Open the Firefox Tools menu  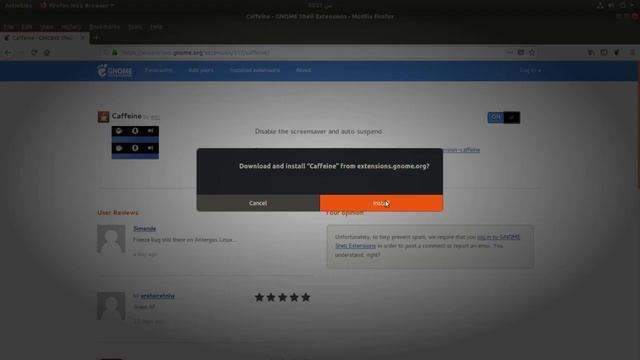point(135,27)
